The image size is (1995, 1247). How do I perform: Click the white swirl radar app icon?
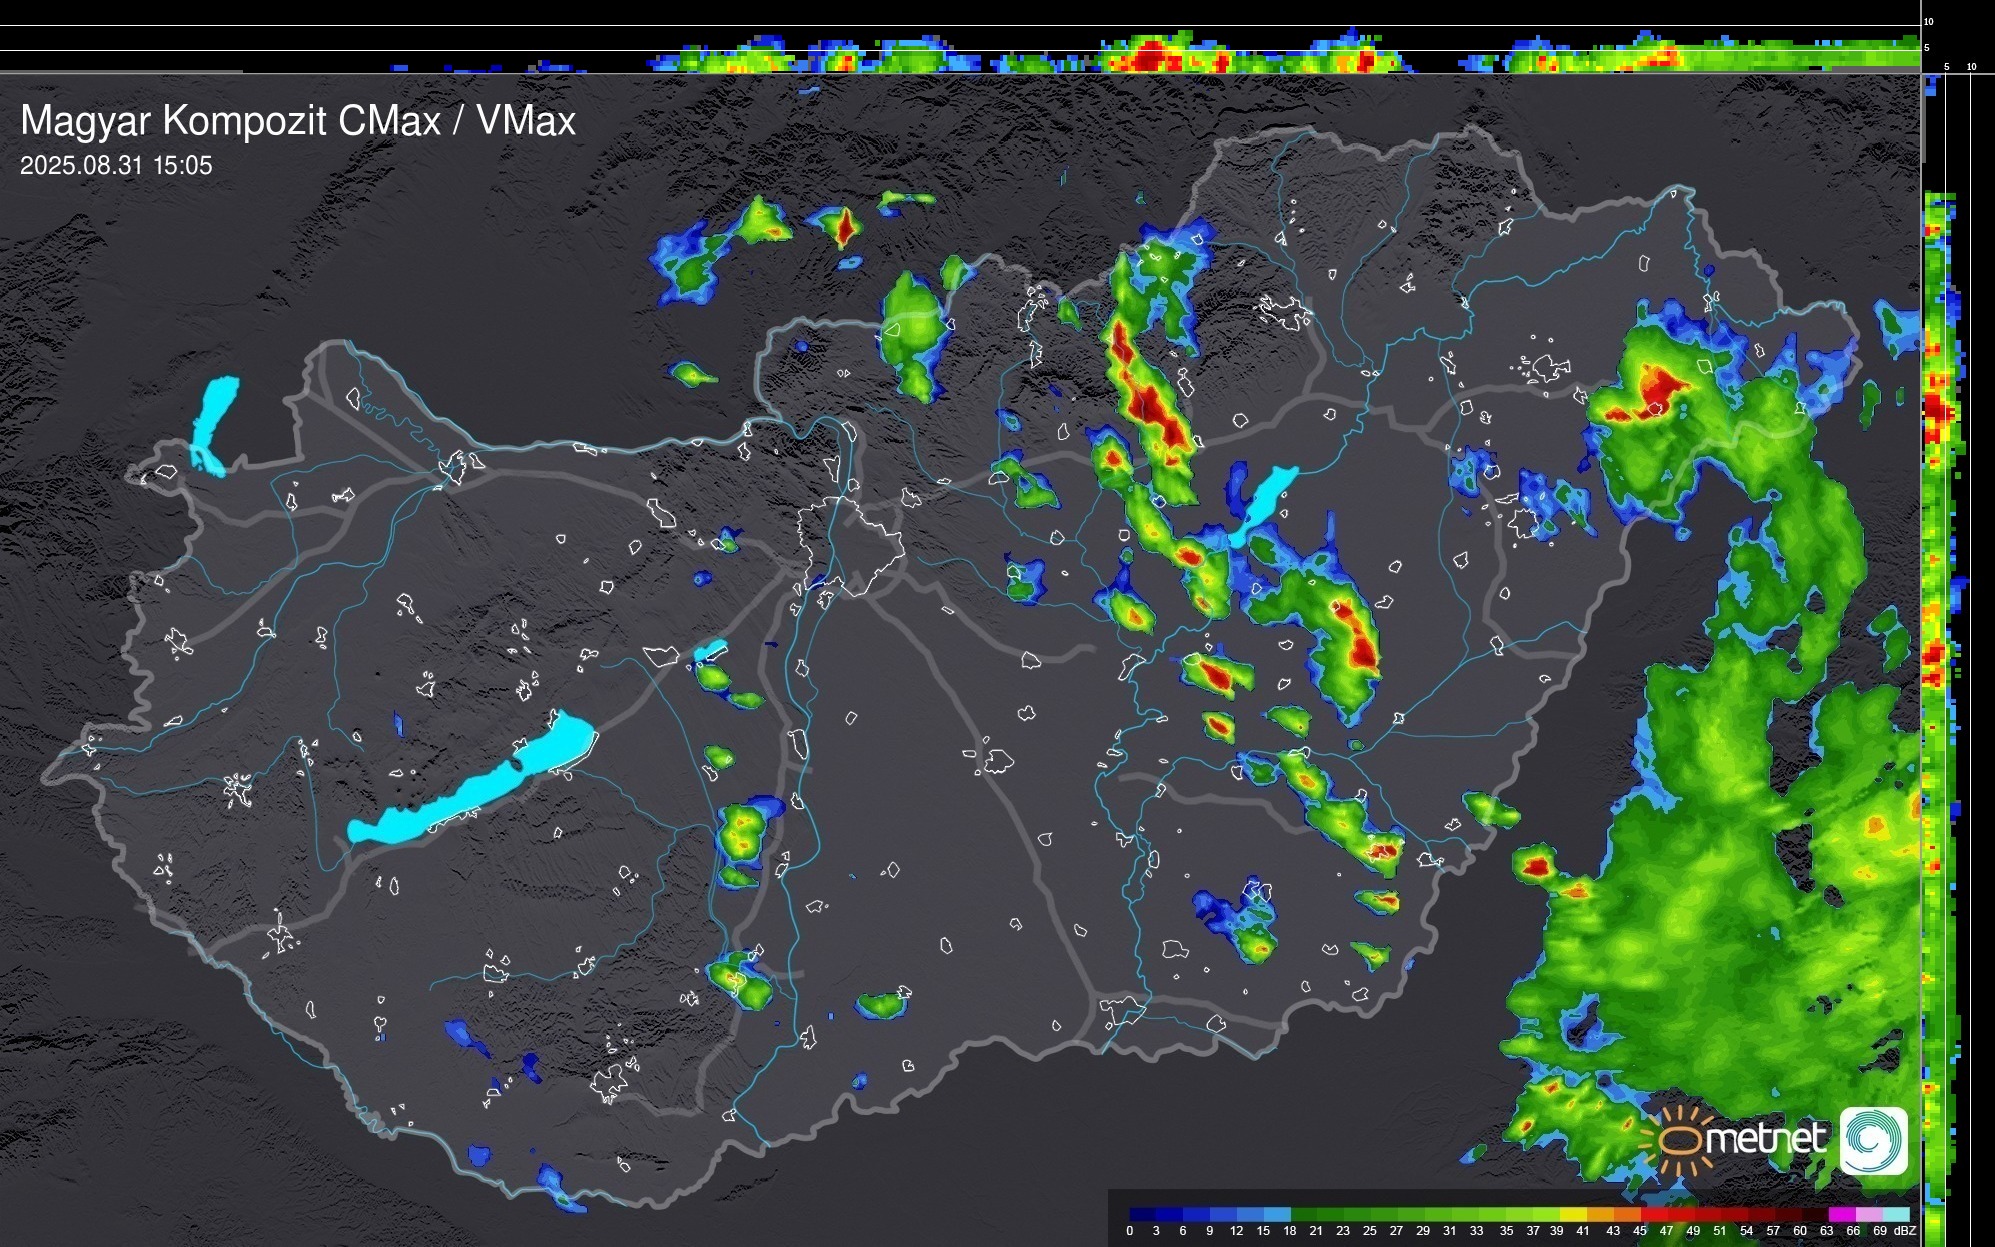(1874, 1140)
